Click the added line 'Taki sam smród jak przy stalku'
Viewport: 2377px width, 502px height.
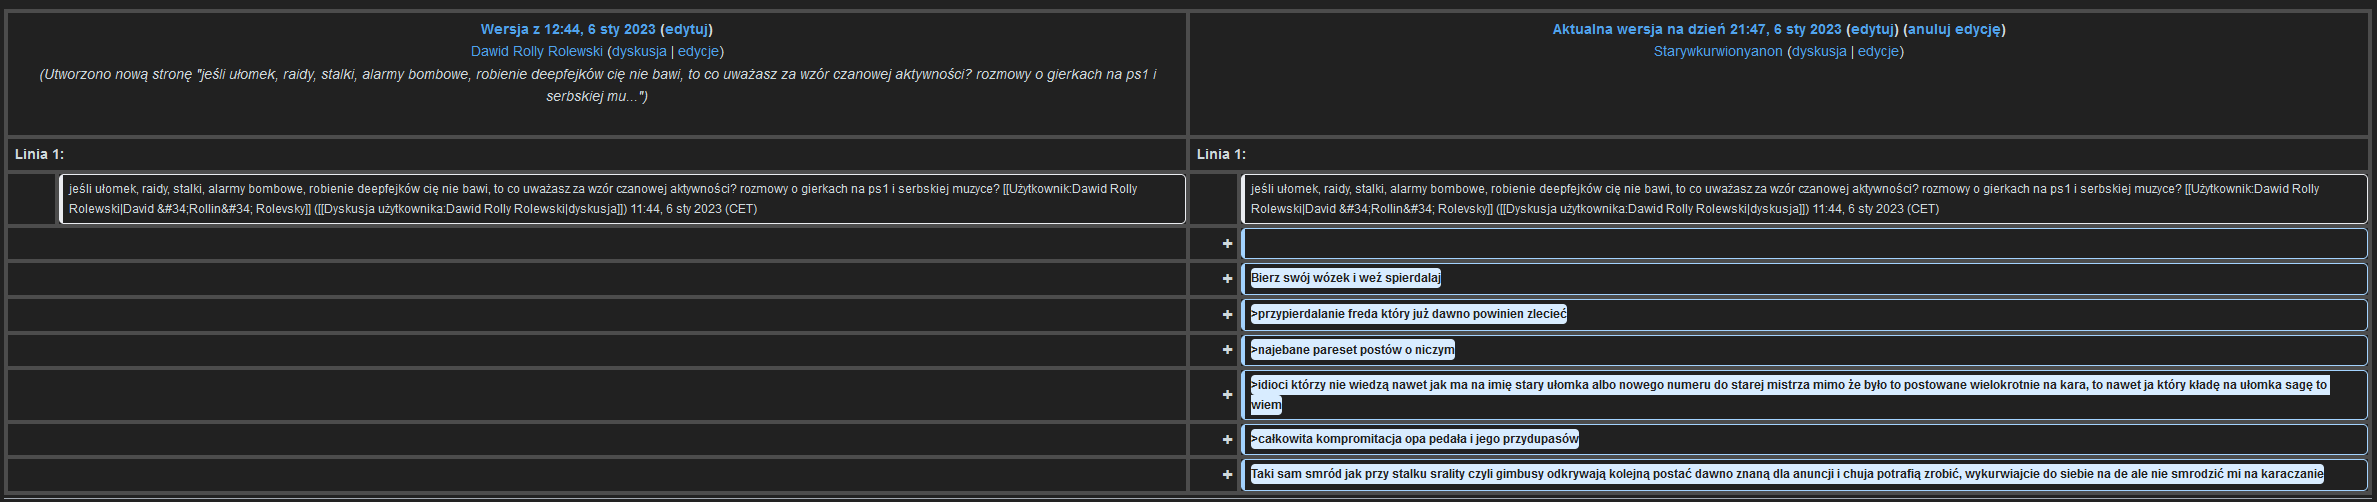pos(1805,474)
